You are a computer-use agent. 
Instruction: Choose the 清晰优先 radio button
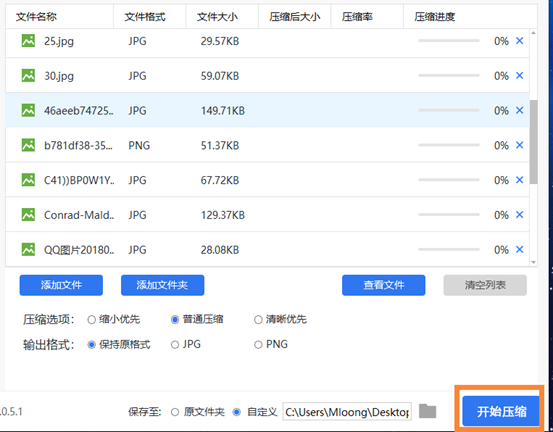[x=258, y=320]
